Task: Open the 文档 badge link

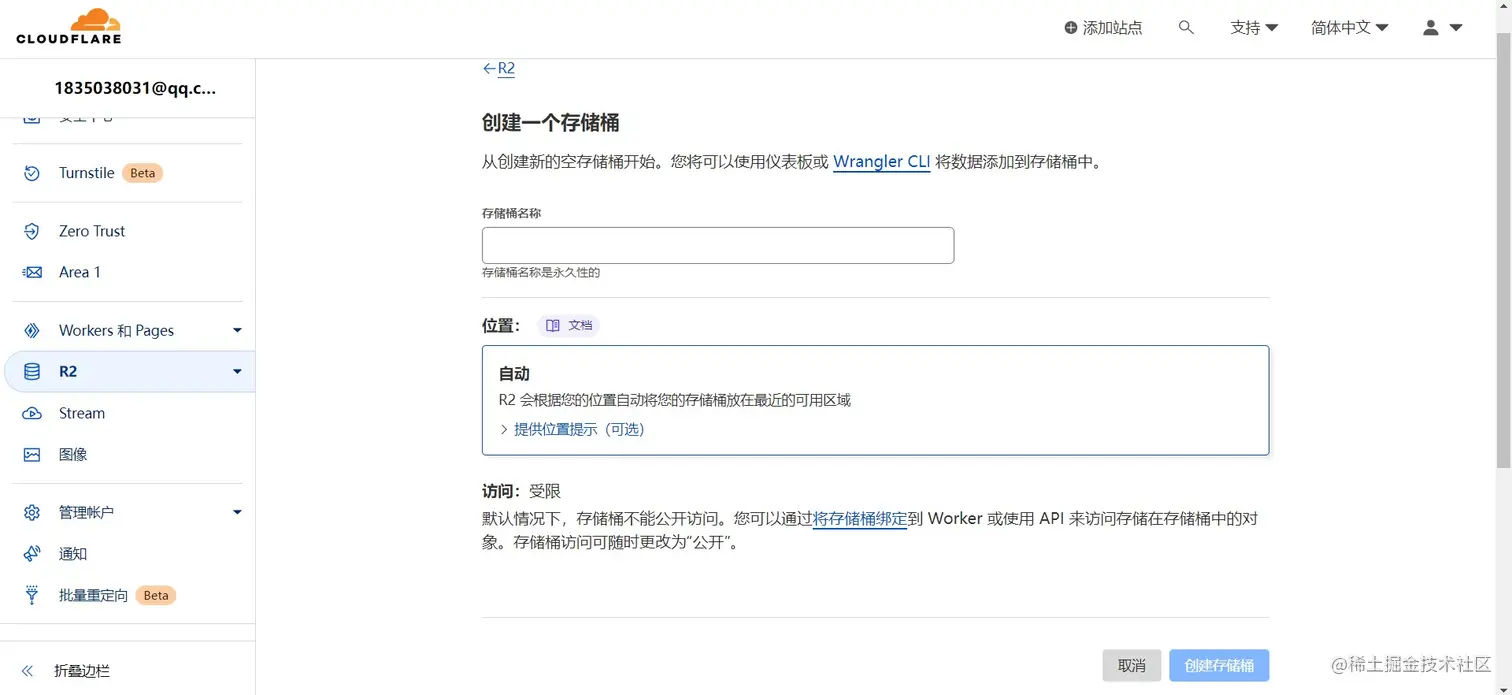Action: click(568, 325)
